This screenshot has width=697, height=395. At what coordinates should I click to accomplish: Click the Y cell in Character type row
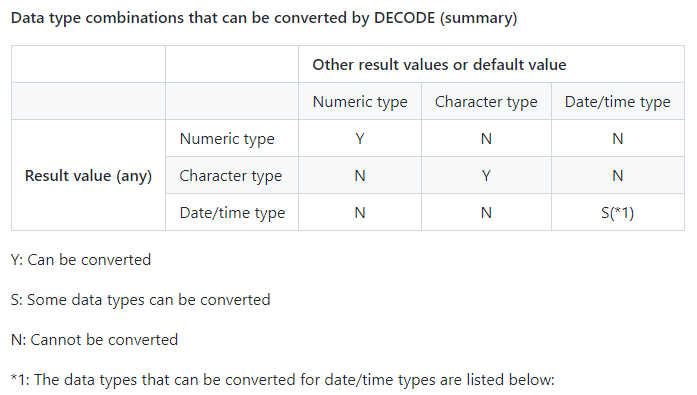(x=486, y=176)
